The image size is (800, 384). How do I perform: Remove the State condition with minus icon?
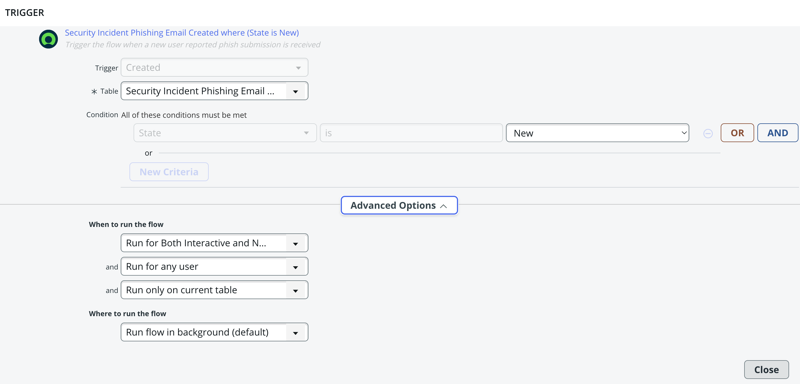click(x=708, y=134)
